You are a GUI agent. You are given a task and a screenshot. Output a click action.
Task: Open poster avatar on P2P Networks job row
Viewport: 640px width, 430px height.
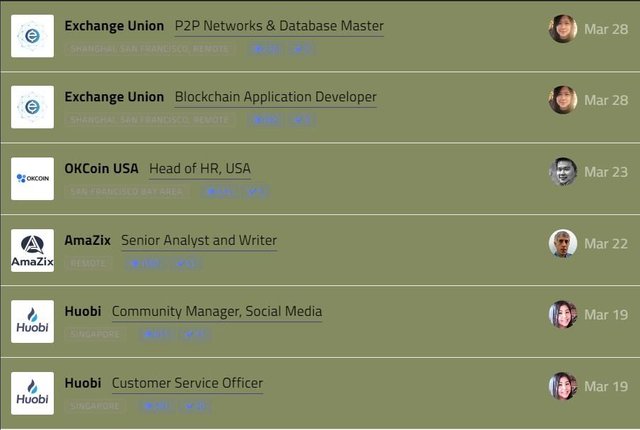[x=563, y=29]
